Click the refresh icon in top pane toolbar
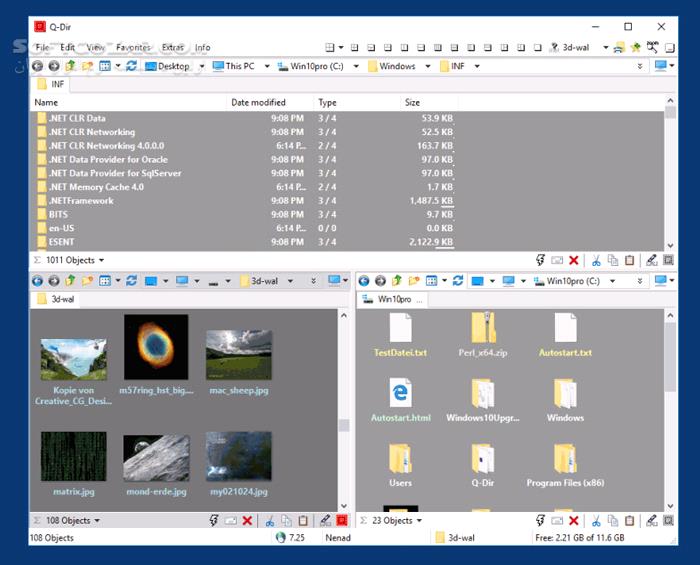Viewport: 700px width, 565px height. [133, 66]
